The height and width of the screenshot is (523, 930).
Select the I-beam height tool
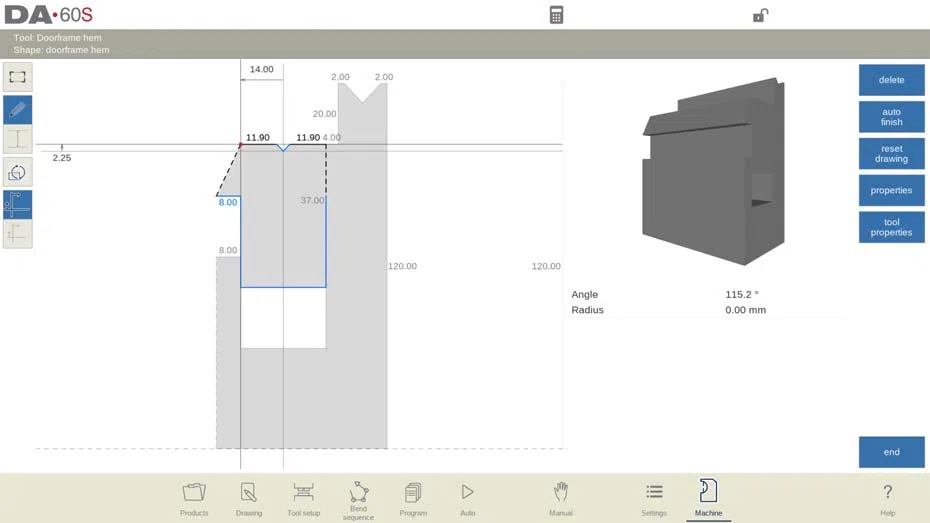pyautogui.click(x=17, y=140)
